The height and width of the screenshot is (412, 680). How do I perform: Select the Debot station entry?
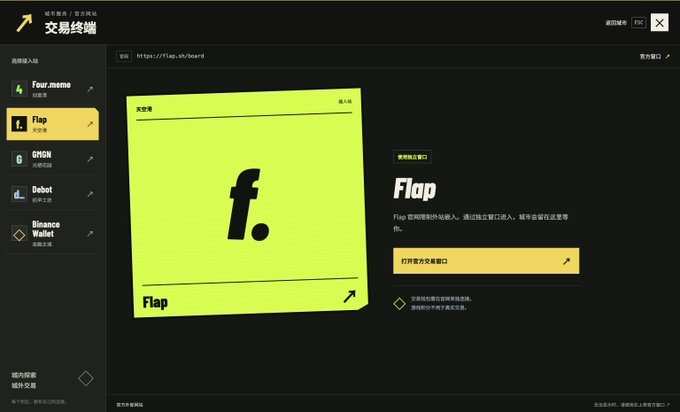[x=53, y=194]
